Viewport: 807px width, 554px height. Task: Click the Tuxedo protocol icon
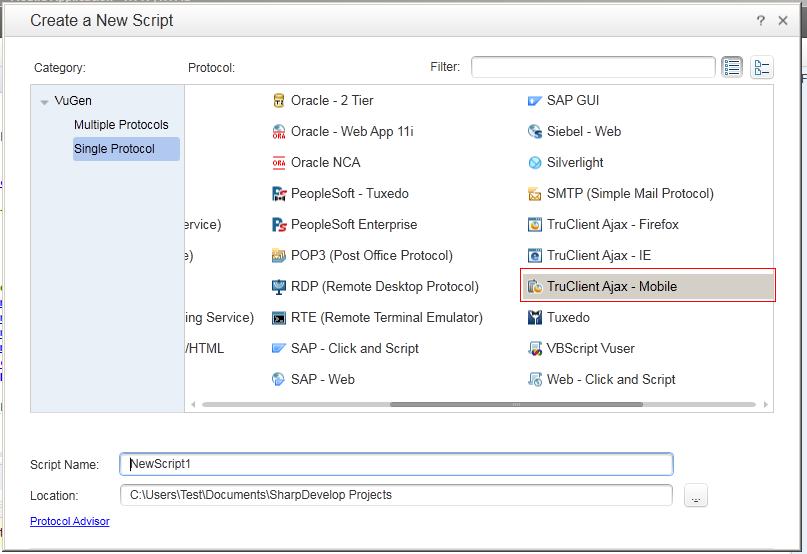535,318
